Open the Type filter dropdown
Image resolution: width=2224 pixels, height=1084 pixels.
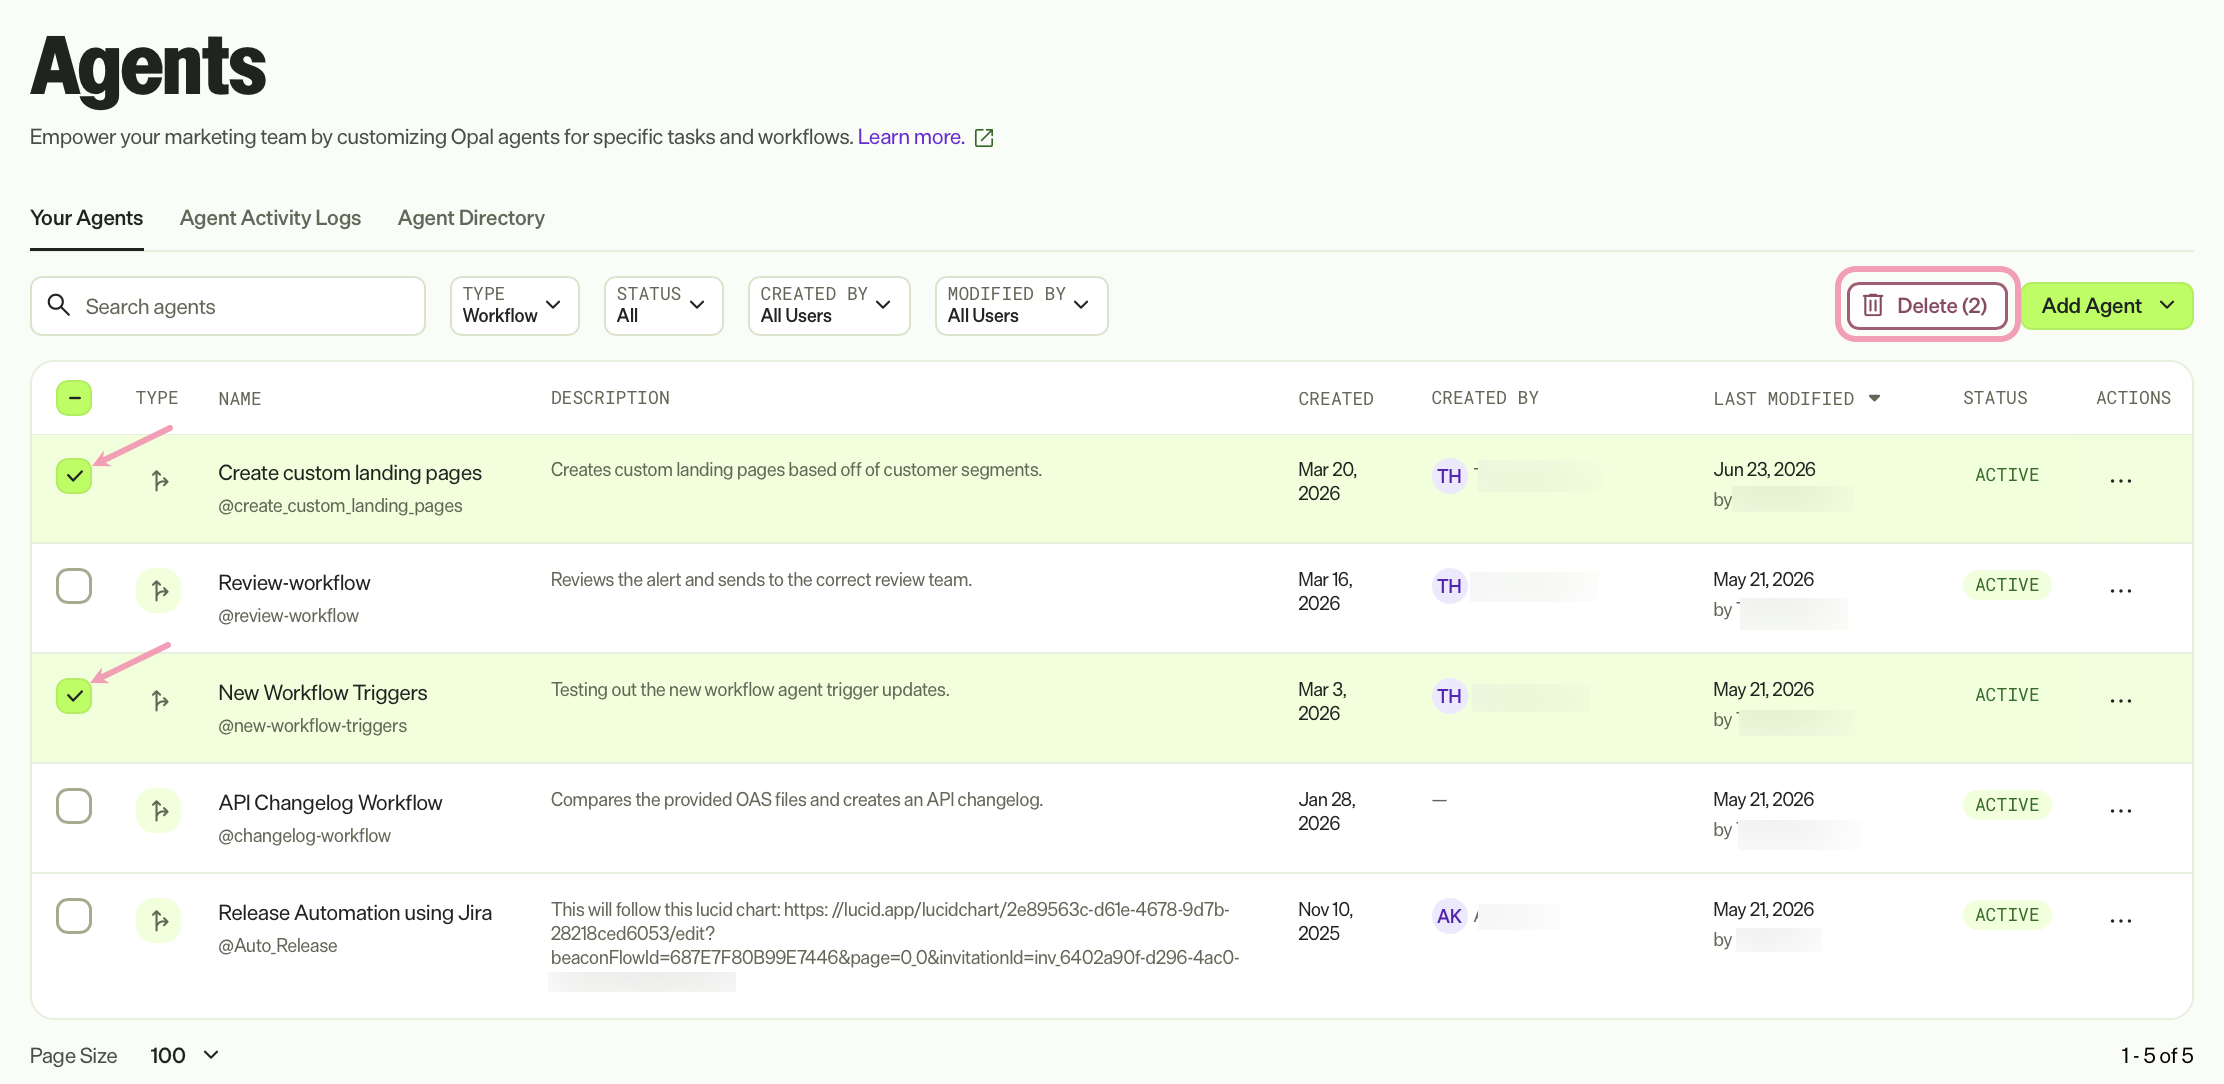pyautogui.click(x=514, y=306)
